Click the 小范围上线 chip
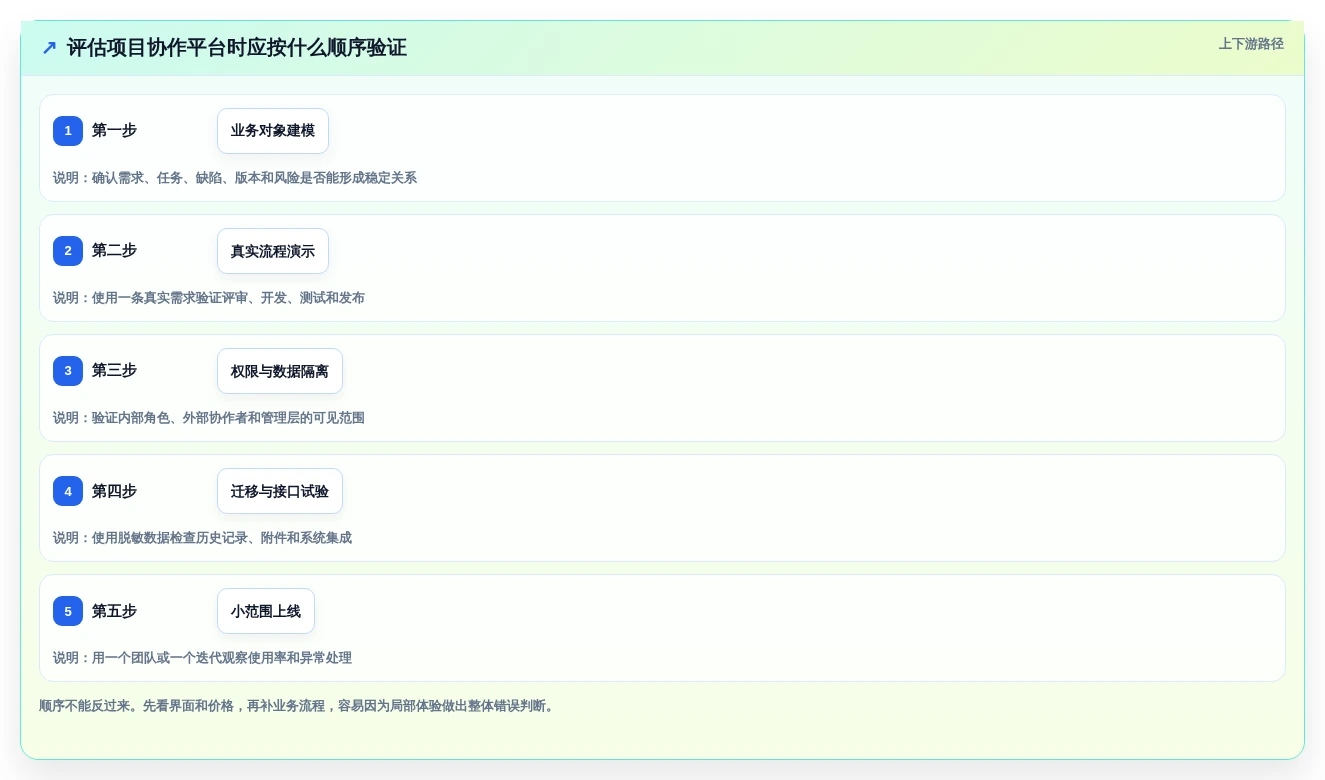Screen dimensions: 1325x780 (266, 611)
